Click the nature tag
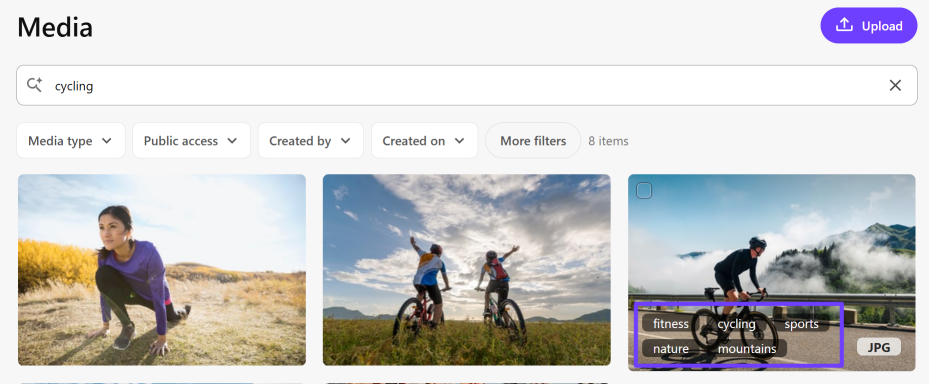 point(671,348)
